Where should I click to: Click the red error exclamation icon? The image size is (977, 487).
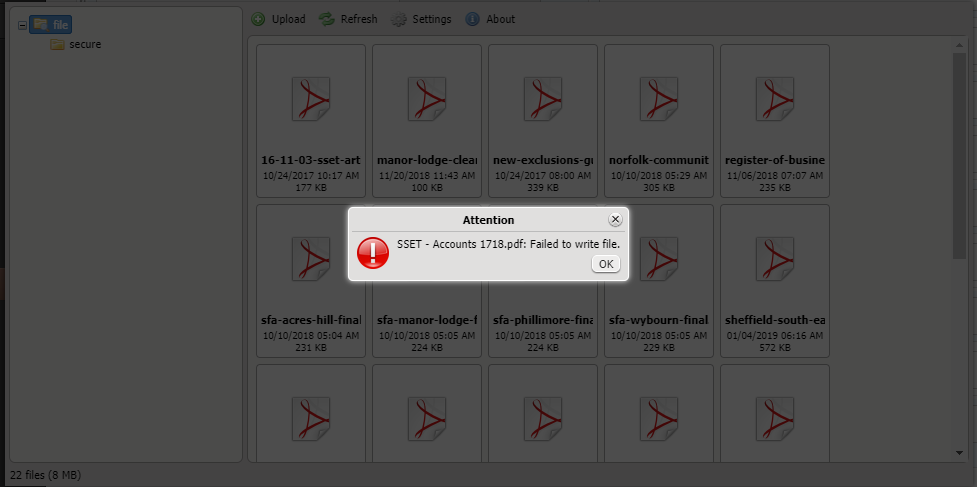(x=373, y=253)
